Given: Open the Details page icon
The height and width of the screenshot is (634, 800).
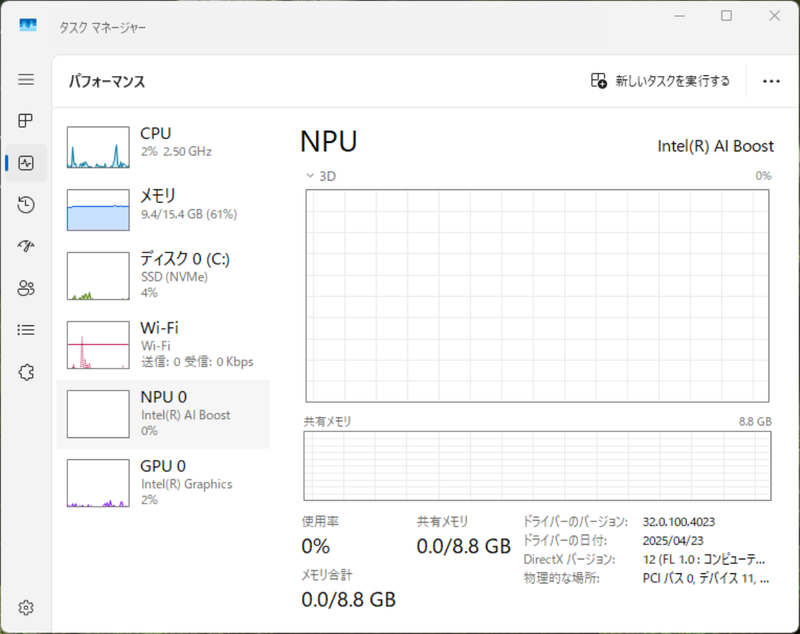Looking at the screenshot, I should coord(26,330).
